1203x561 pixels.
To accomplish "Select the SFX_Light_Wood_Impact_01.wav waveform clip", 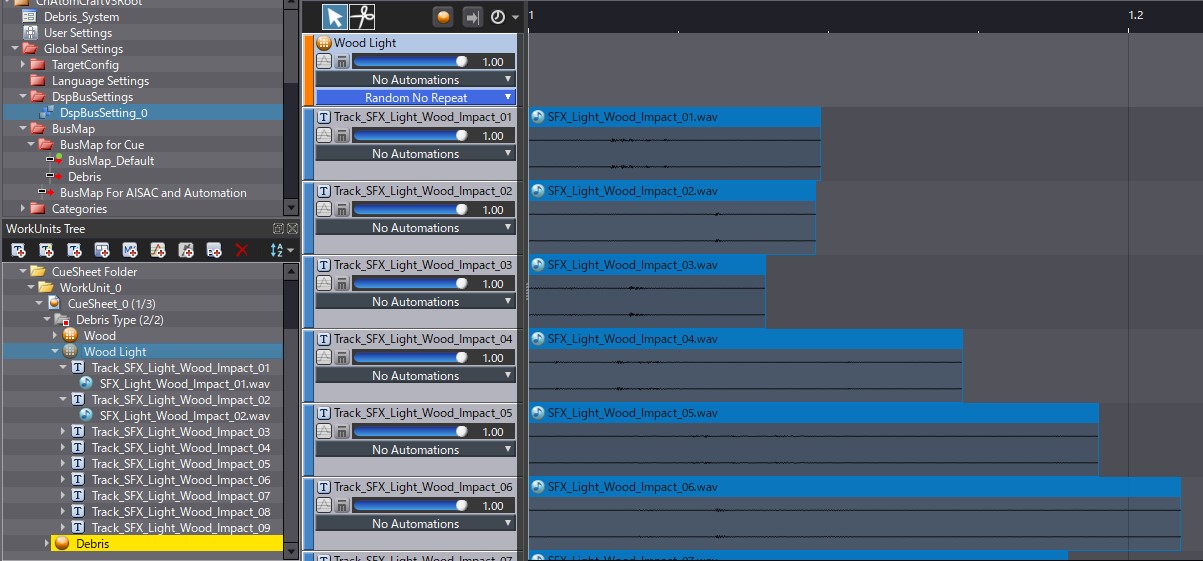I will click(675, 143).
